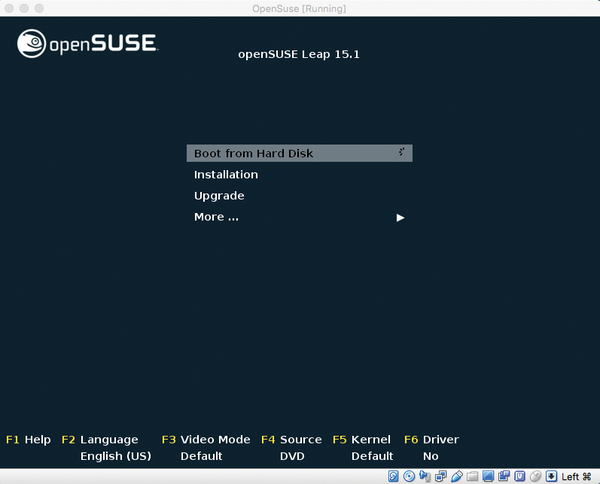Click the DVD source value
Screen dimensions: 600x484
coord(292,456)
